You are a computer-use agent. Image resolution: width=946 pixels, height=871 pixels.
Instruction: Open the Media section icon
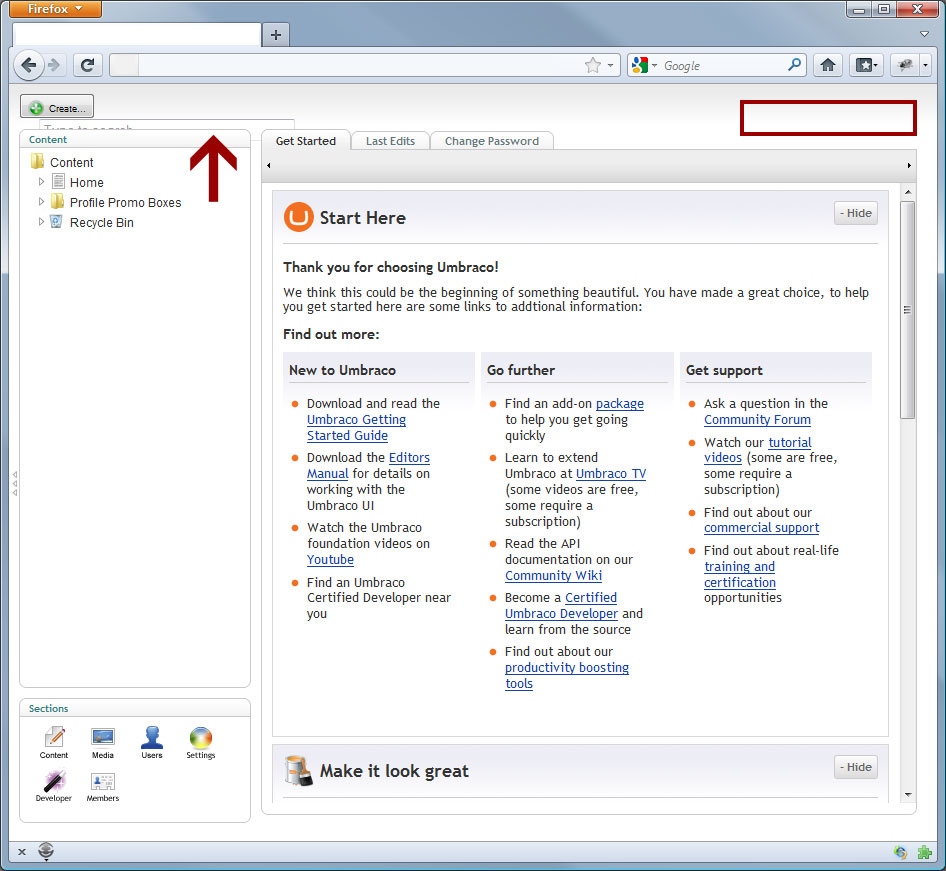[x=103, y=738]
